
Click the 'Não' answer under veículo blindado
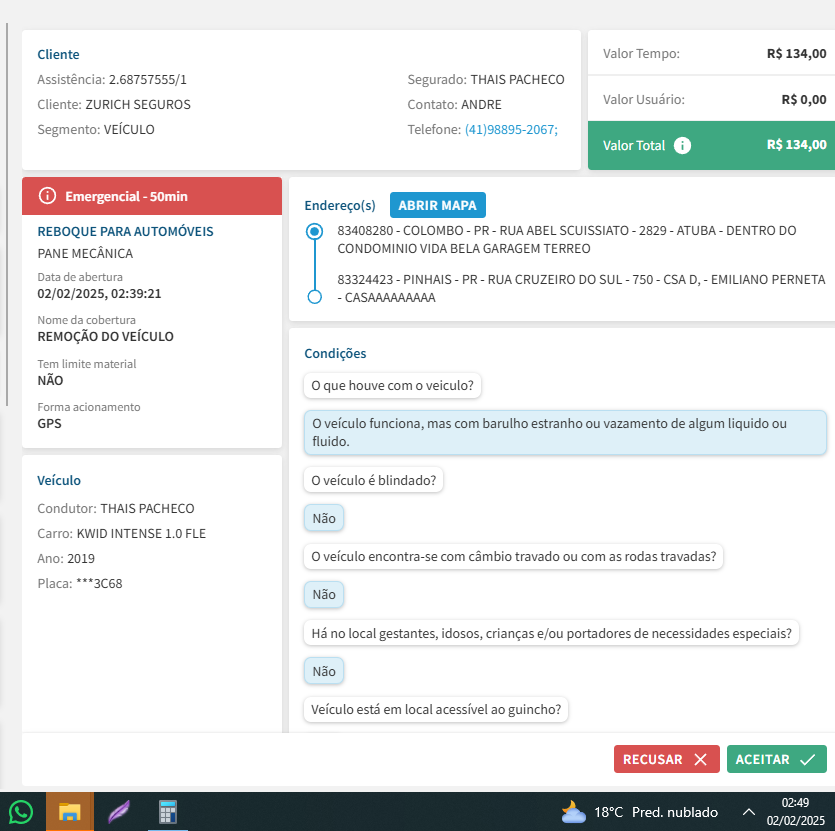[x=324, y=519]
